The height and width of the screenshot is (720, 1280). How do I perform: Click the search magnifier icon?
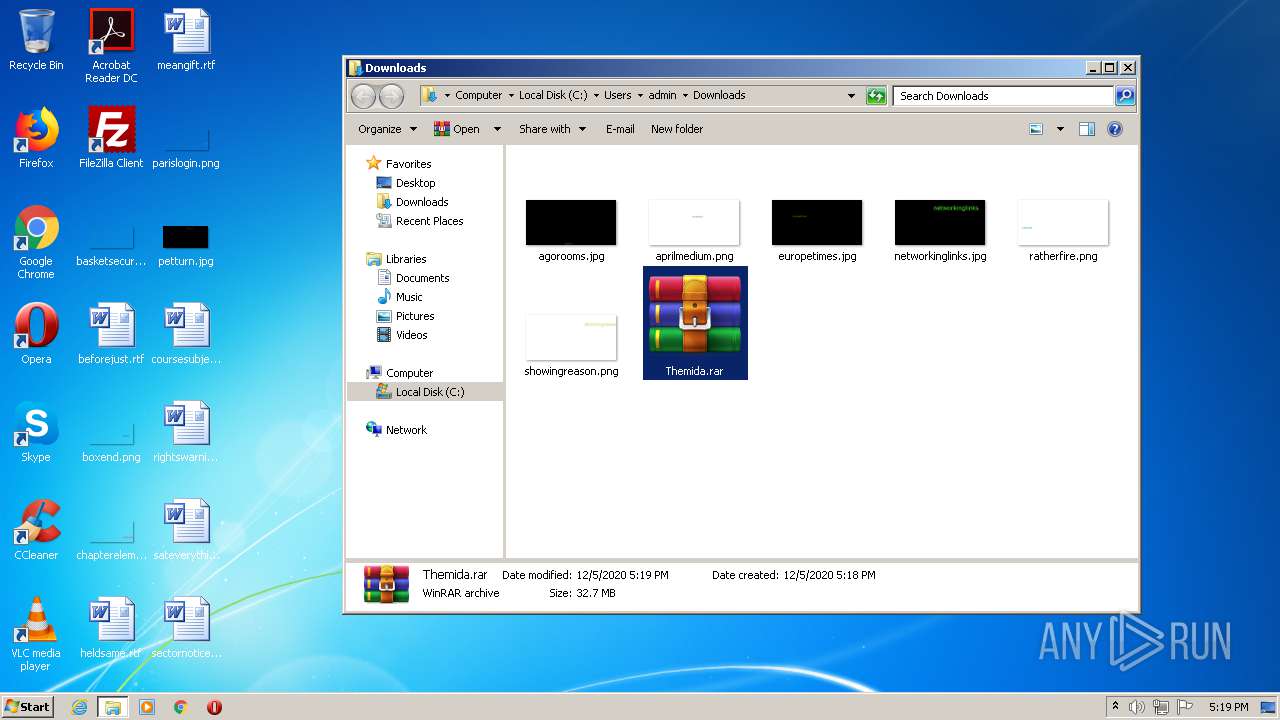click(1125, 96)
